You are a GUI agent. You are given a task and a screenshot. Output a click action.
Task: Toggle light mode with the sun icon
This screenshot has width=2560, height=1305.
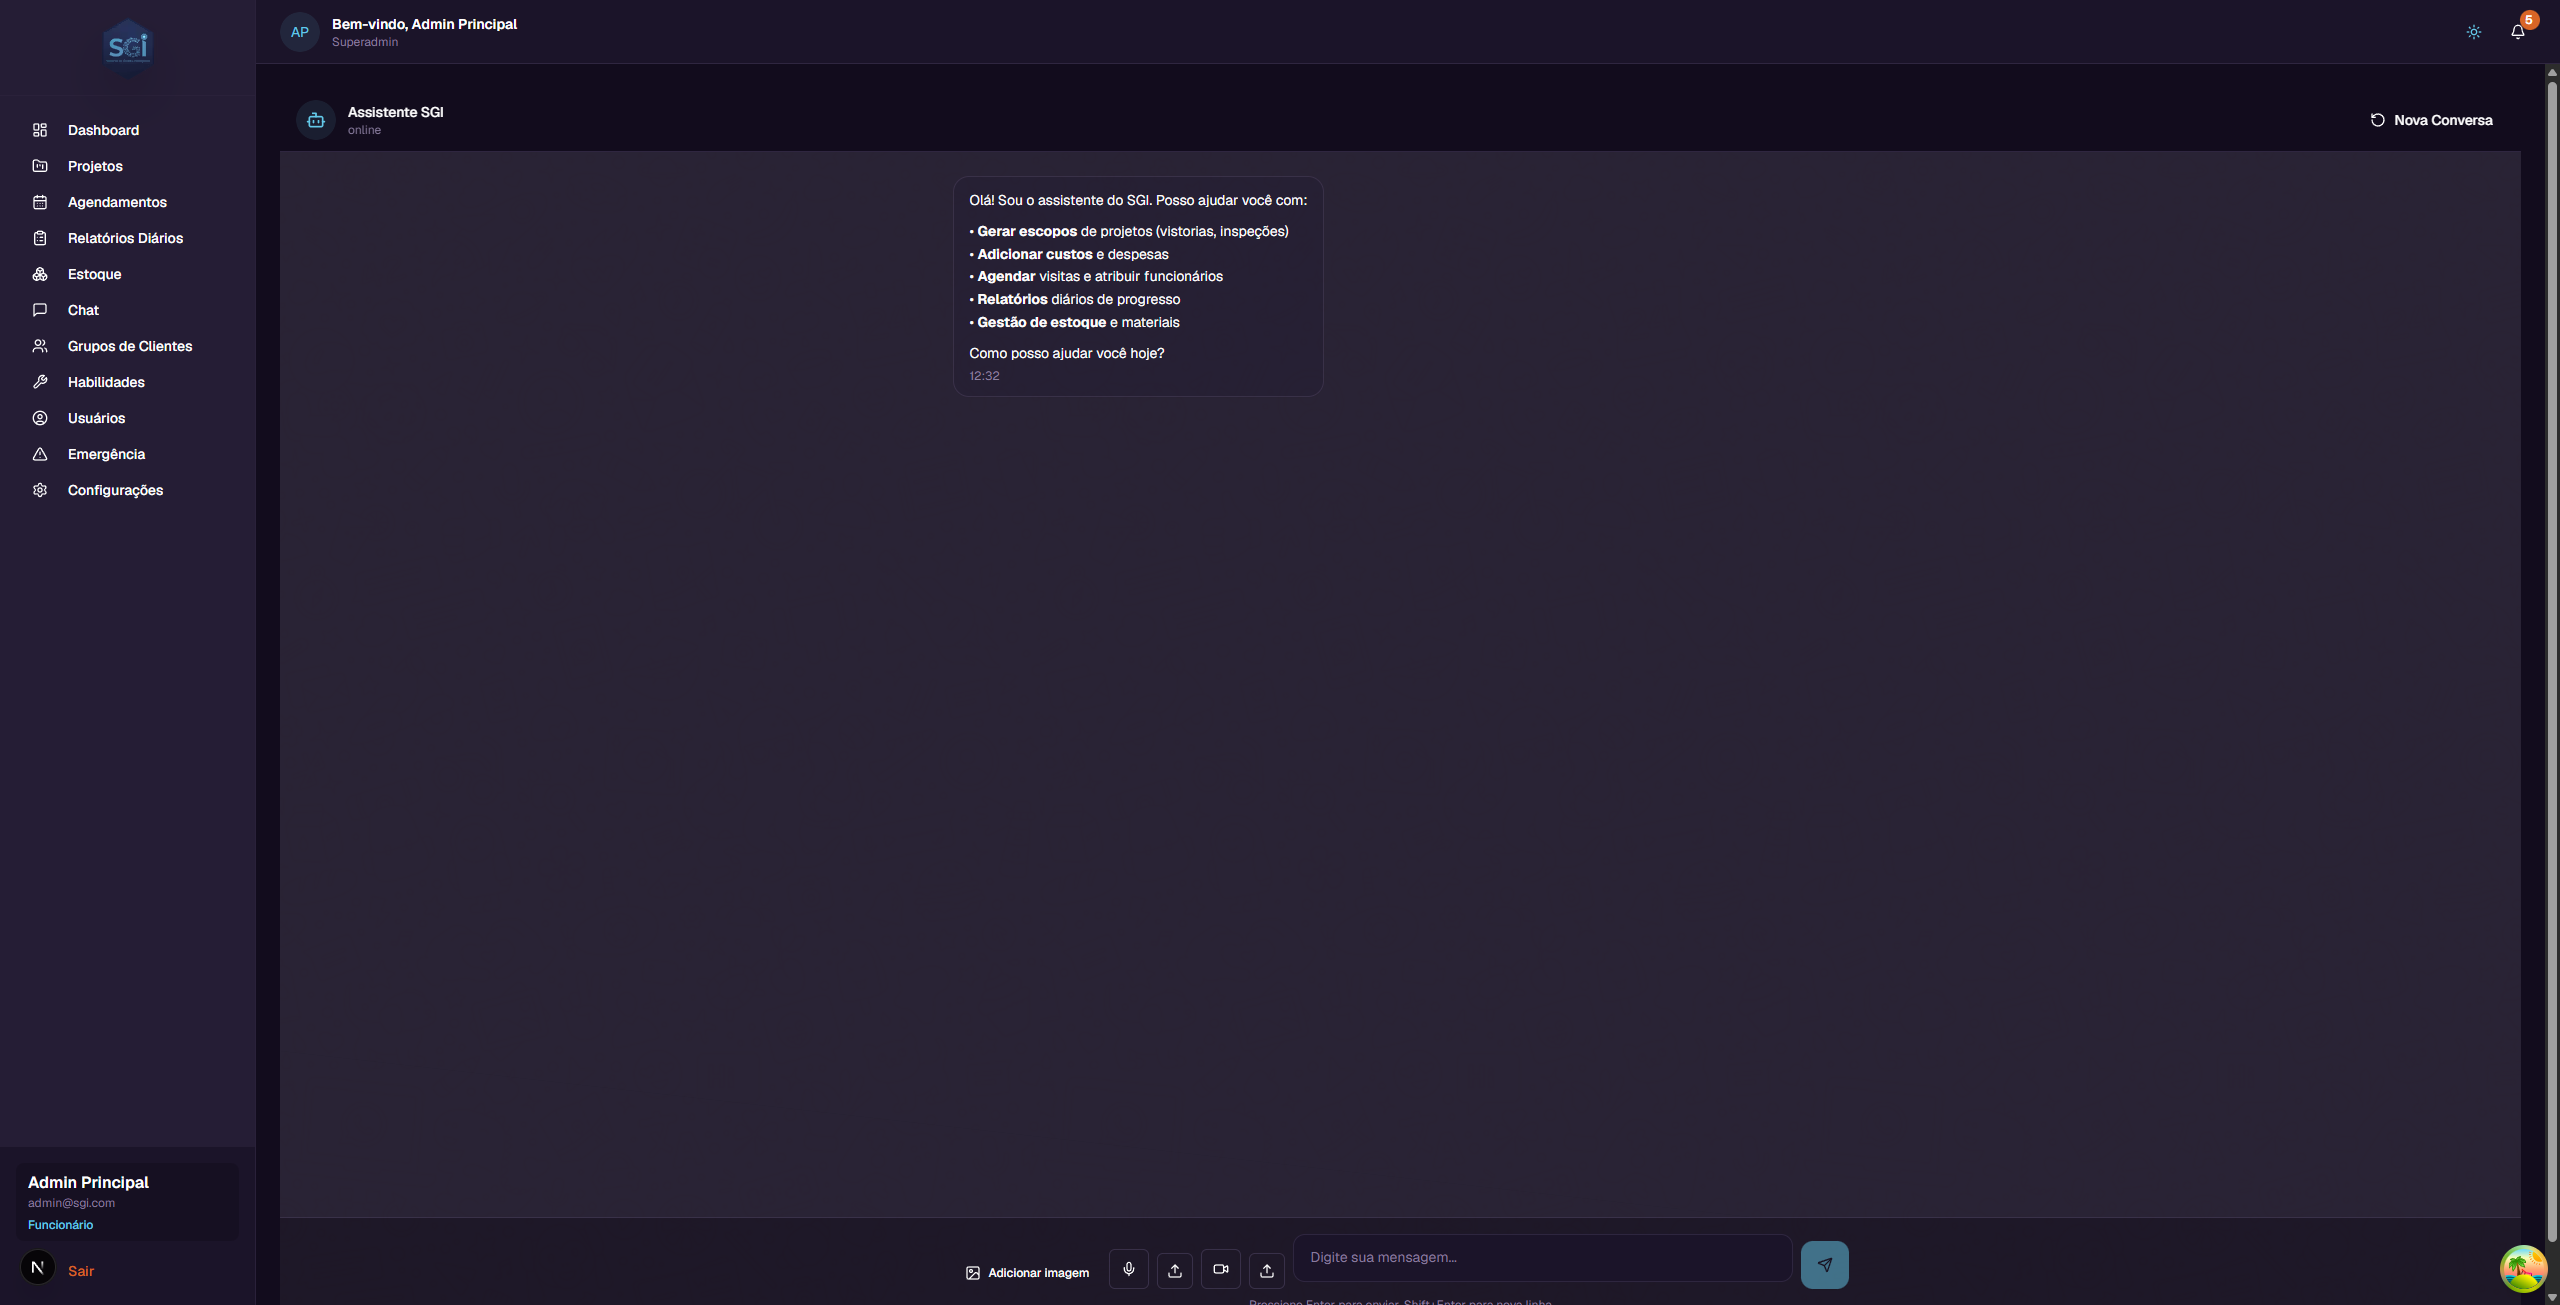coord(2473,31)
